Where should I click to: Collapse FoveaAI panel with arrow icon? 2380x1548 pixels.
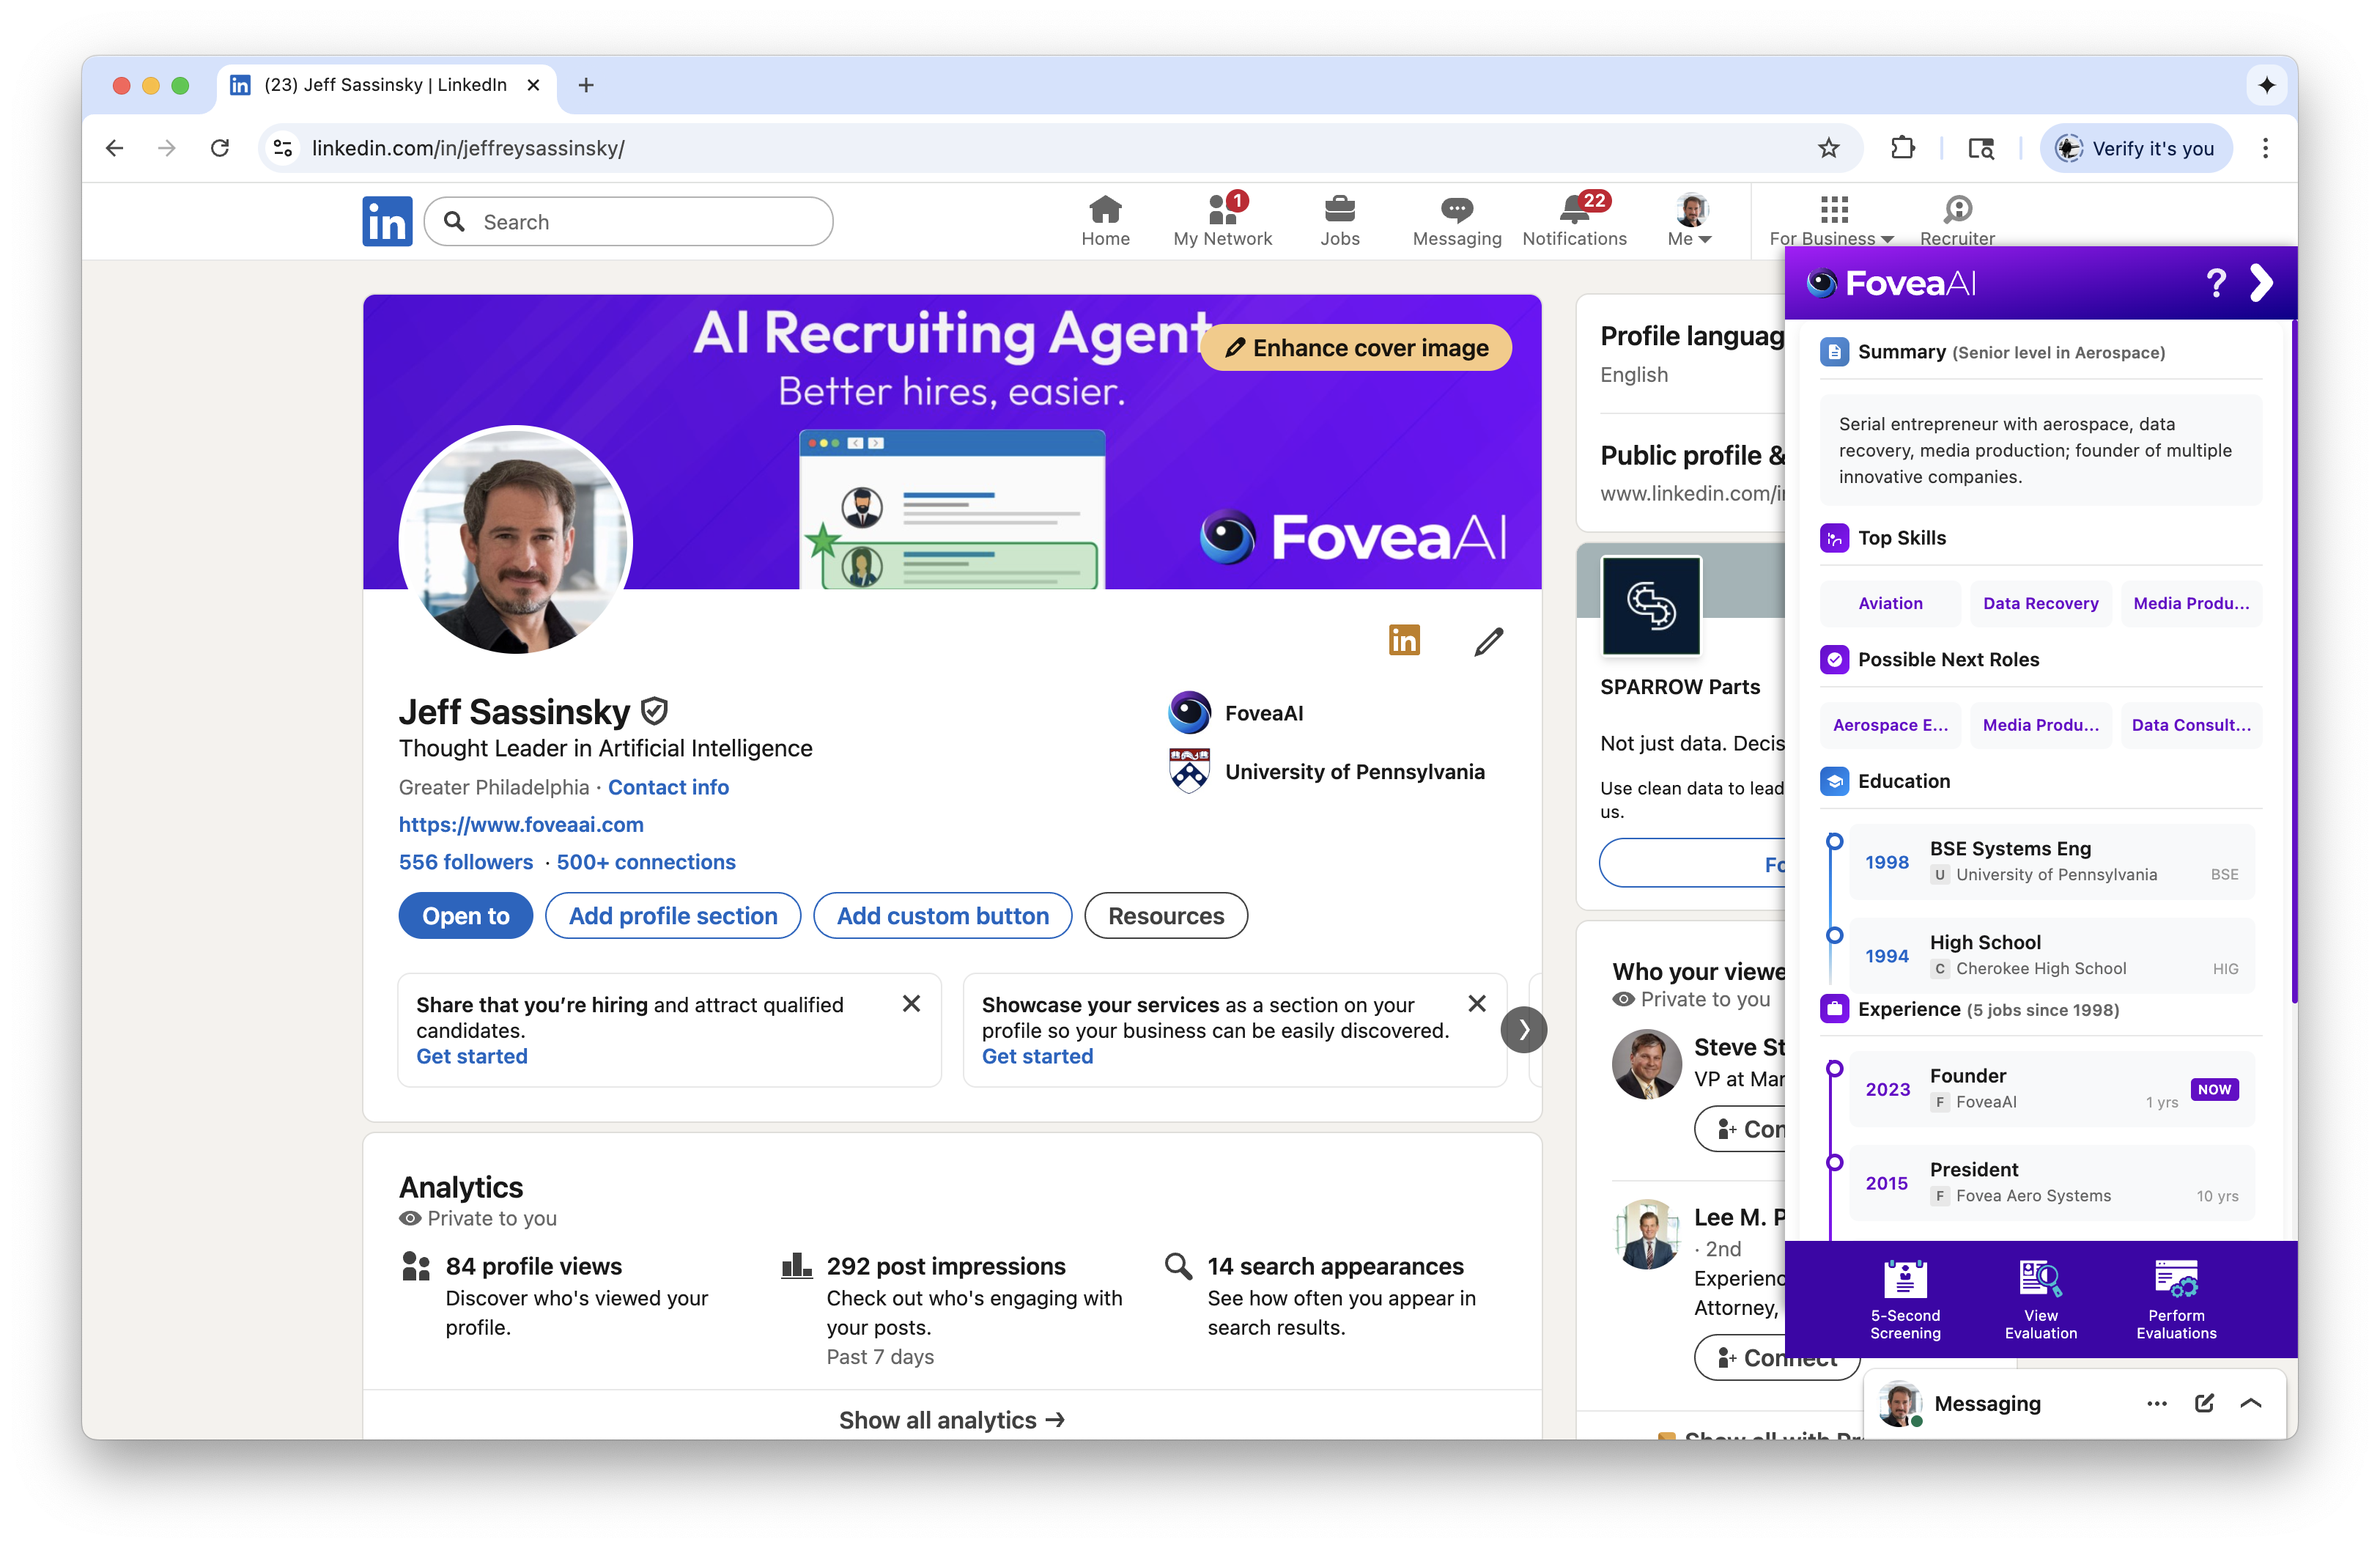coord(2261,283)
